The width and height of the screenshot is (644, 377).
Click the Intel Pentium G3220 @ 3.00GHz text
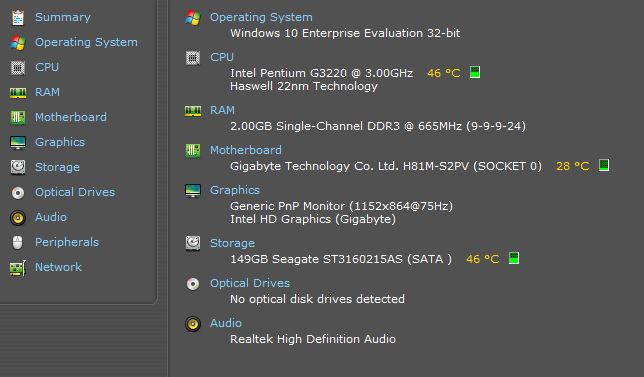pos(322,73)
